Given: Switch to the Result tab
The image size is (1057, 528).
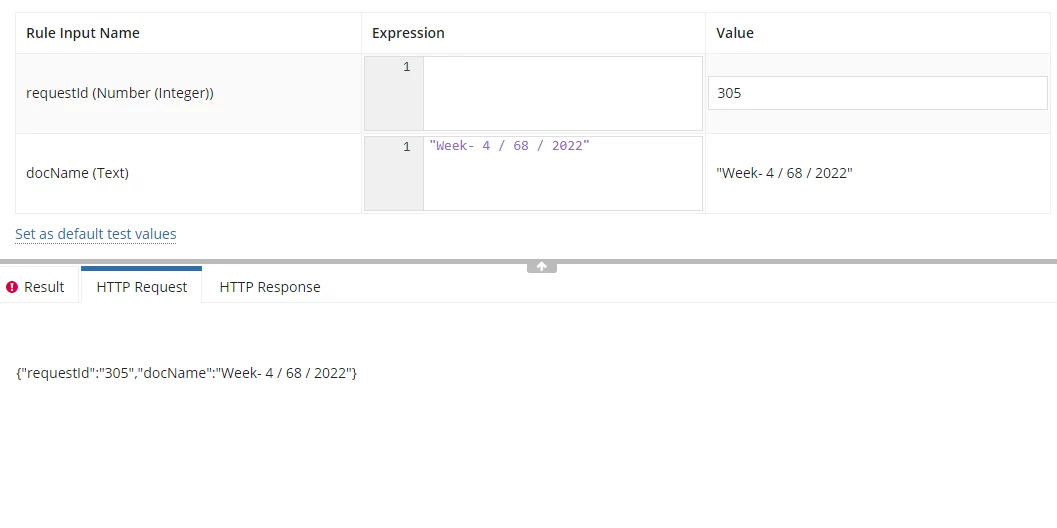Looking at the screenshot, I should [x=35, y=287].
